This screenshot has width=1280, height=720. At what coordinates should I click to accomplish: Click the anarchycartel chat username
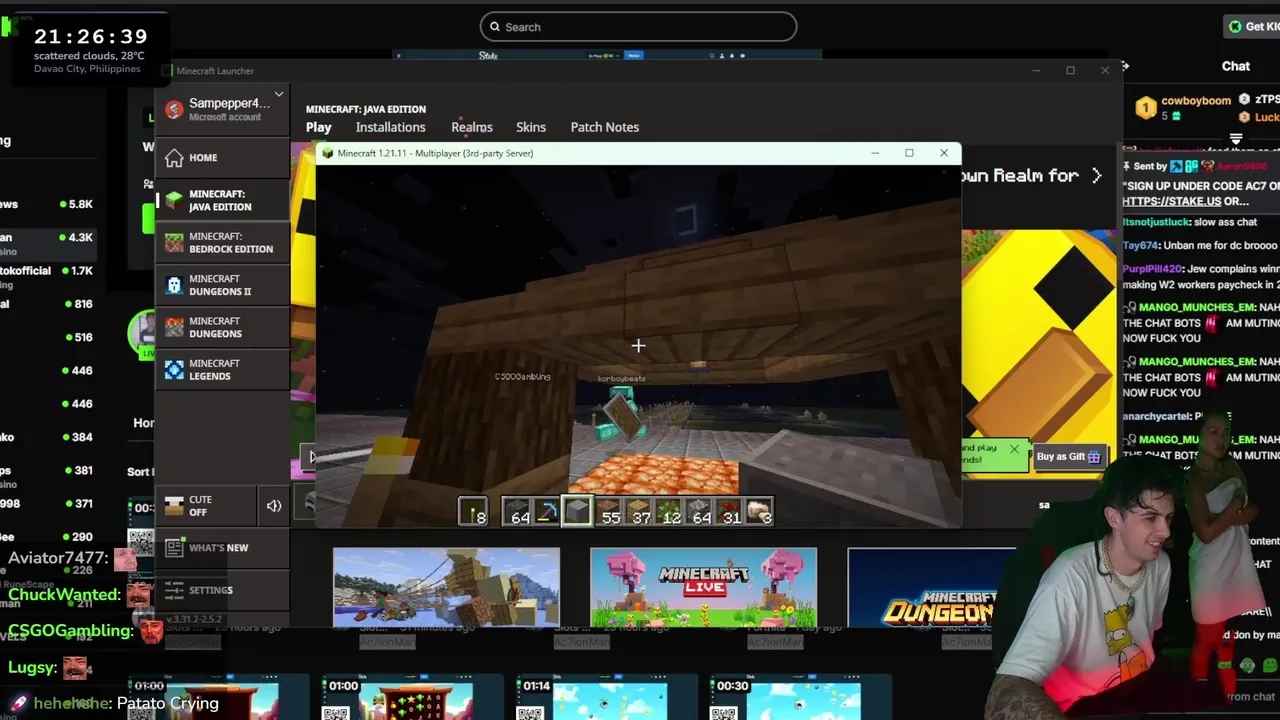click(x=1157, y=416)
